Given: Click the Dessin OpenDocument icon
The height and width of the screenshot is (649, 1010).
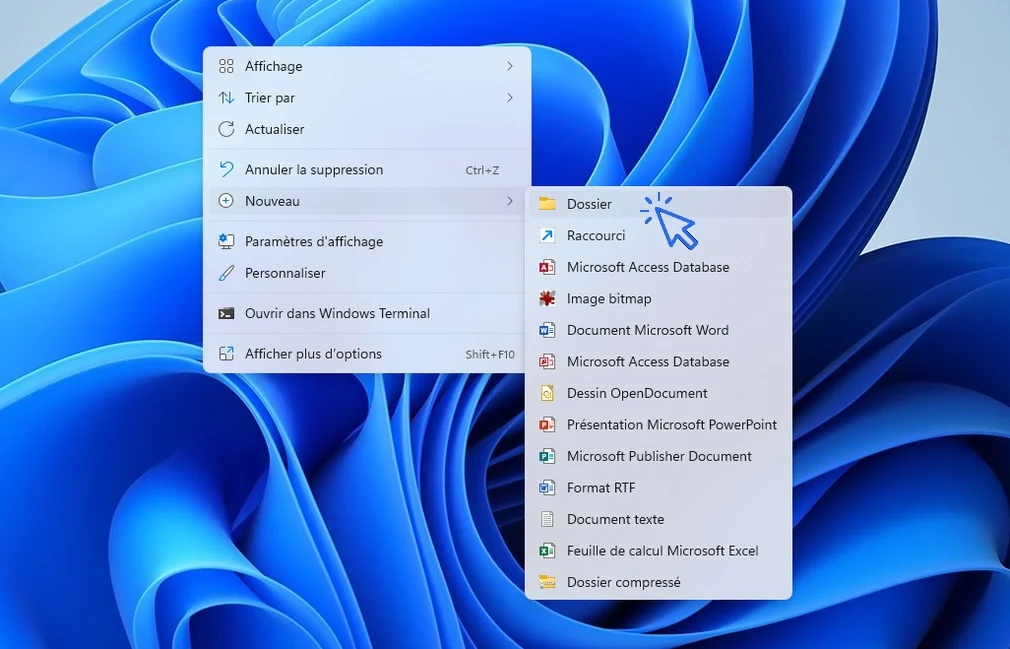Looking at the screenshot, I should [548, 393].
